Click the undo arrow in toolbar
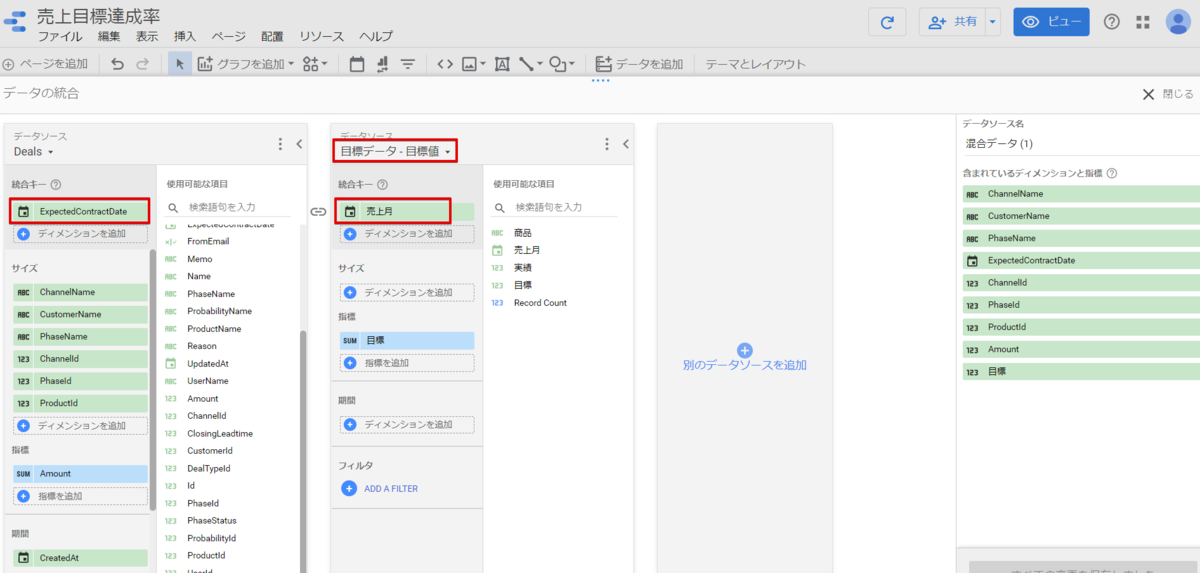 118,64
